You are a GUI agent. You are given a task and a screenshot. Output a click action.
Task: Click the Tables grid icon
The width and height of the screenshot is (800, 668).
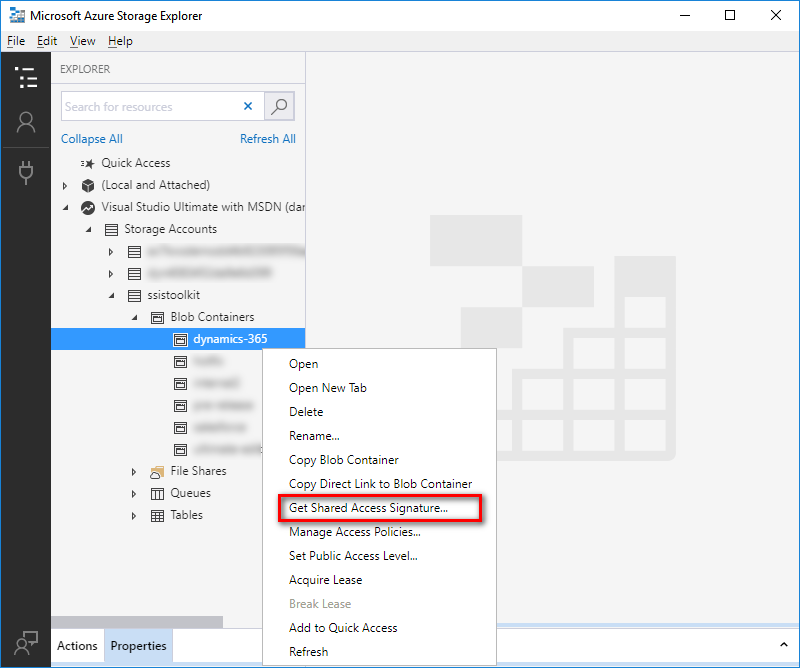[x=157, y=515]
